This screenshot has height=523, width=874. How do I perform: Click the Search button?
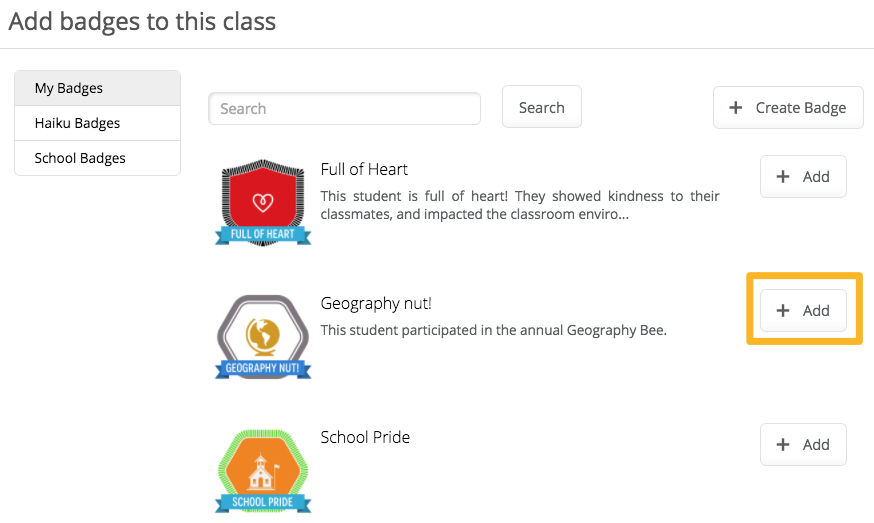[x=542, y=107]
